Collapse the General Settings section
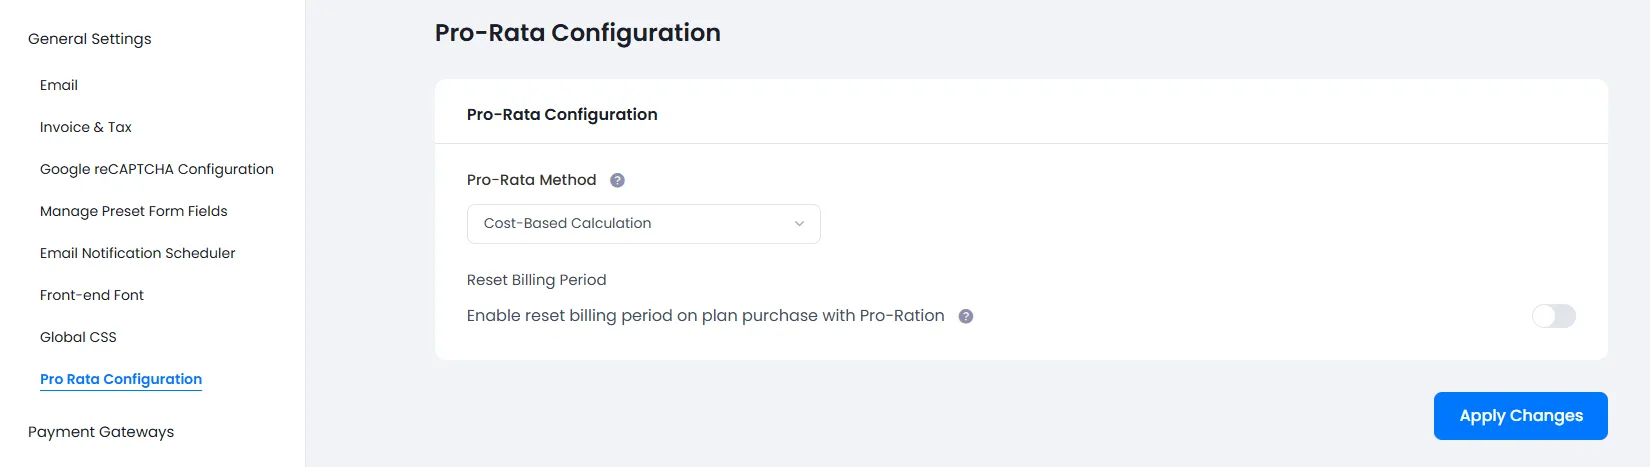 point(90,39)
